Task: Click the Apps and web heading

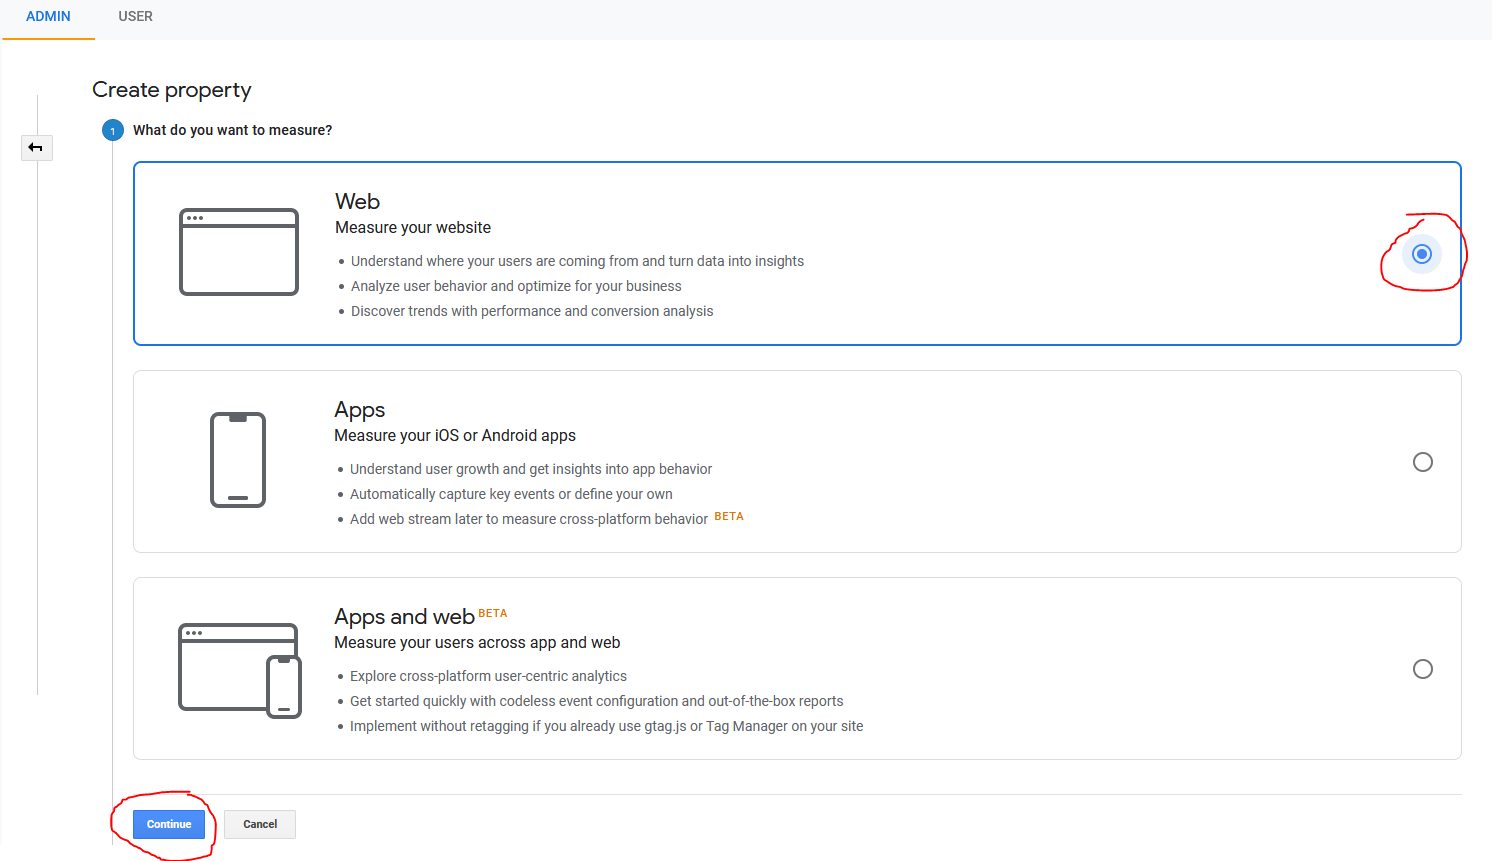Action: 404,617
